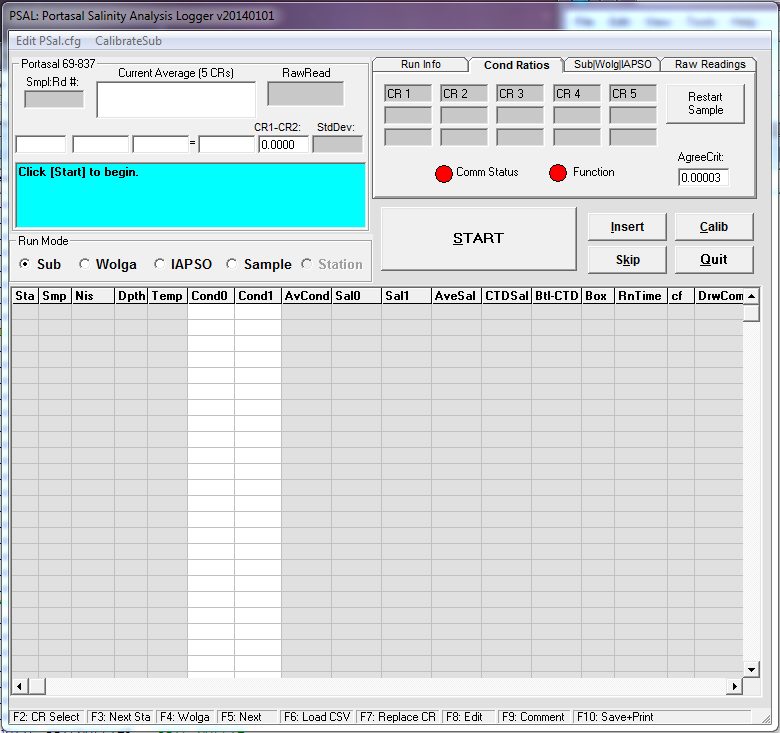Screen dimensions: 780x733
Task: Open the CalibrateSub menu
Action: click(x=128, y=41)
